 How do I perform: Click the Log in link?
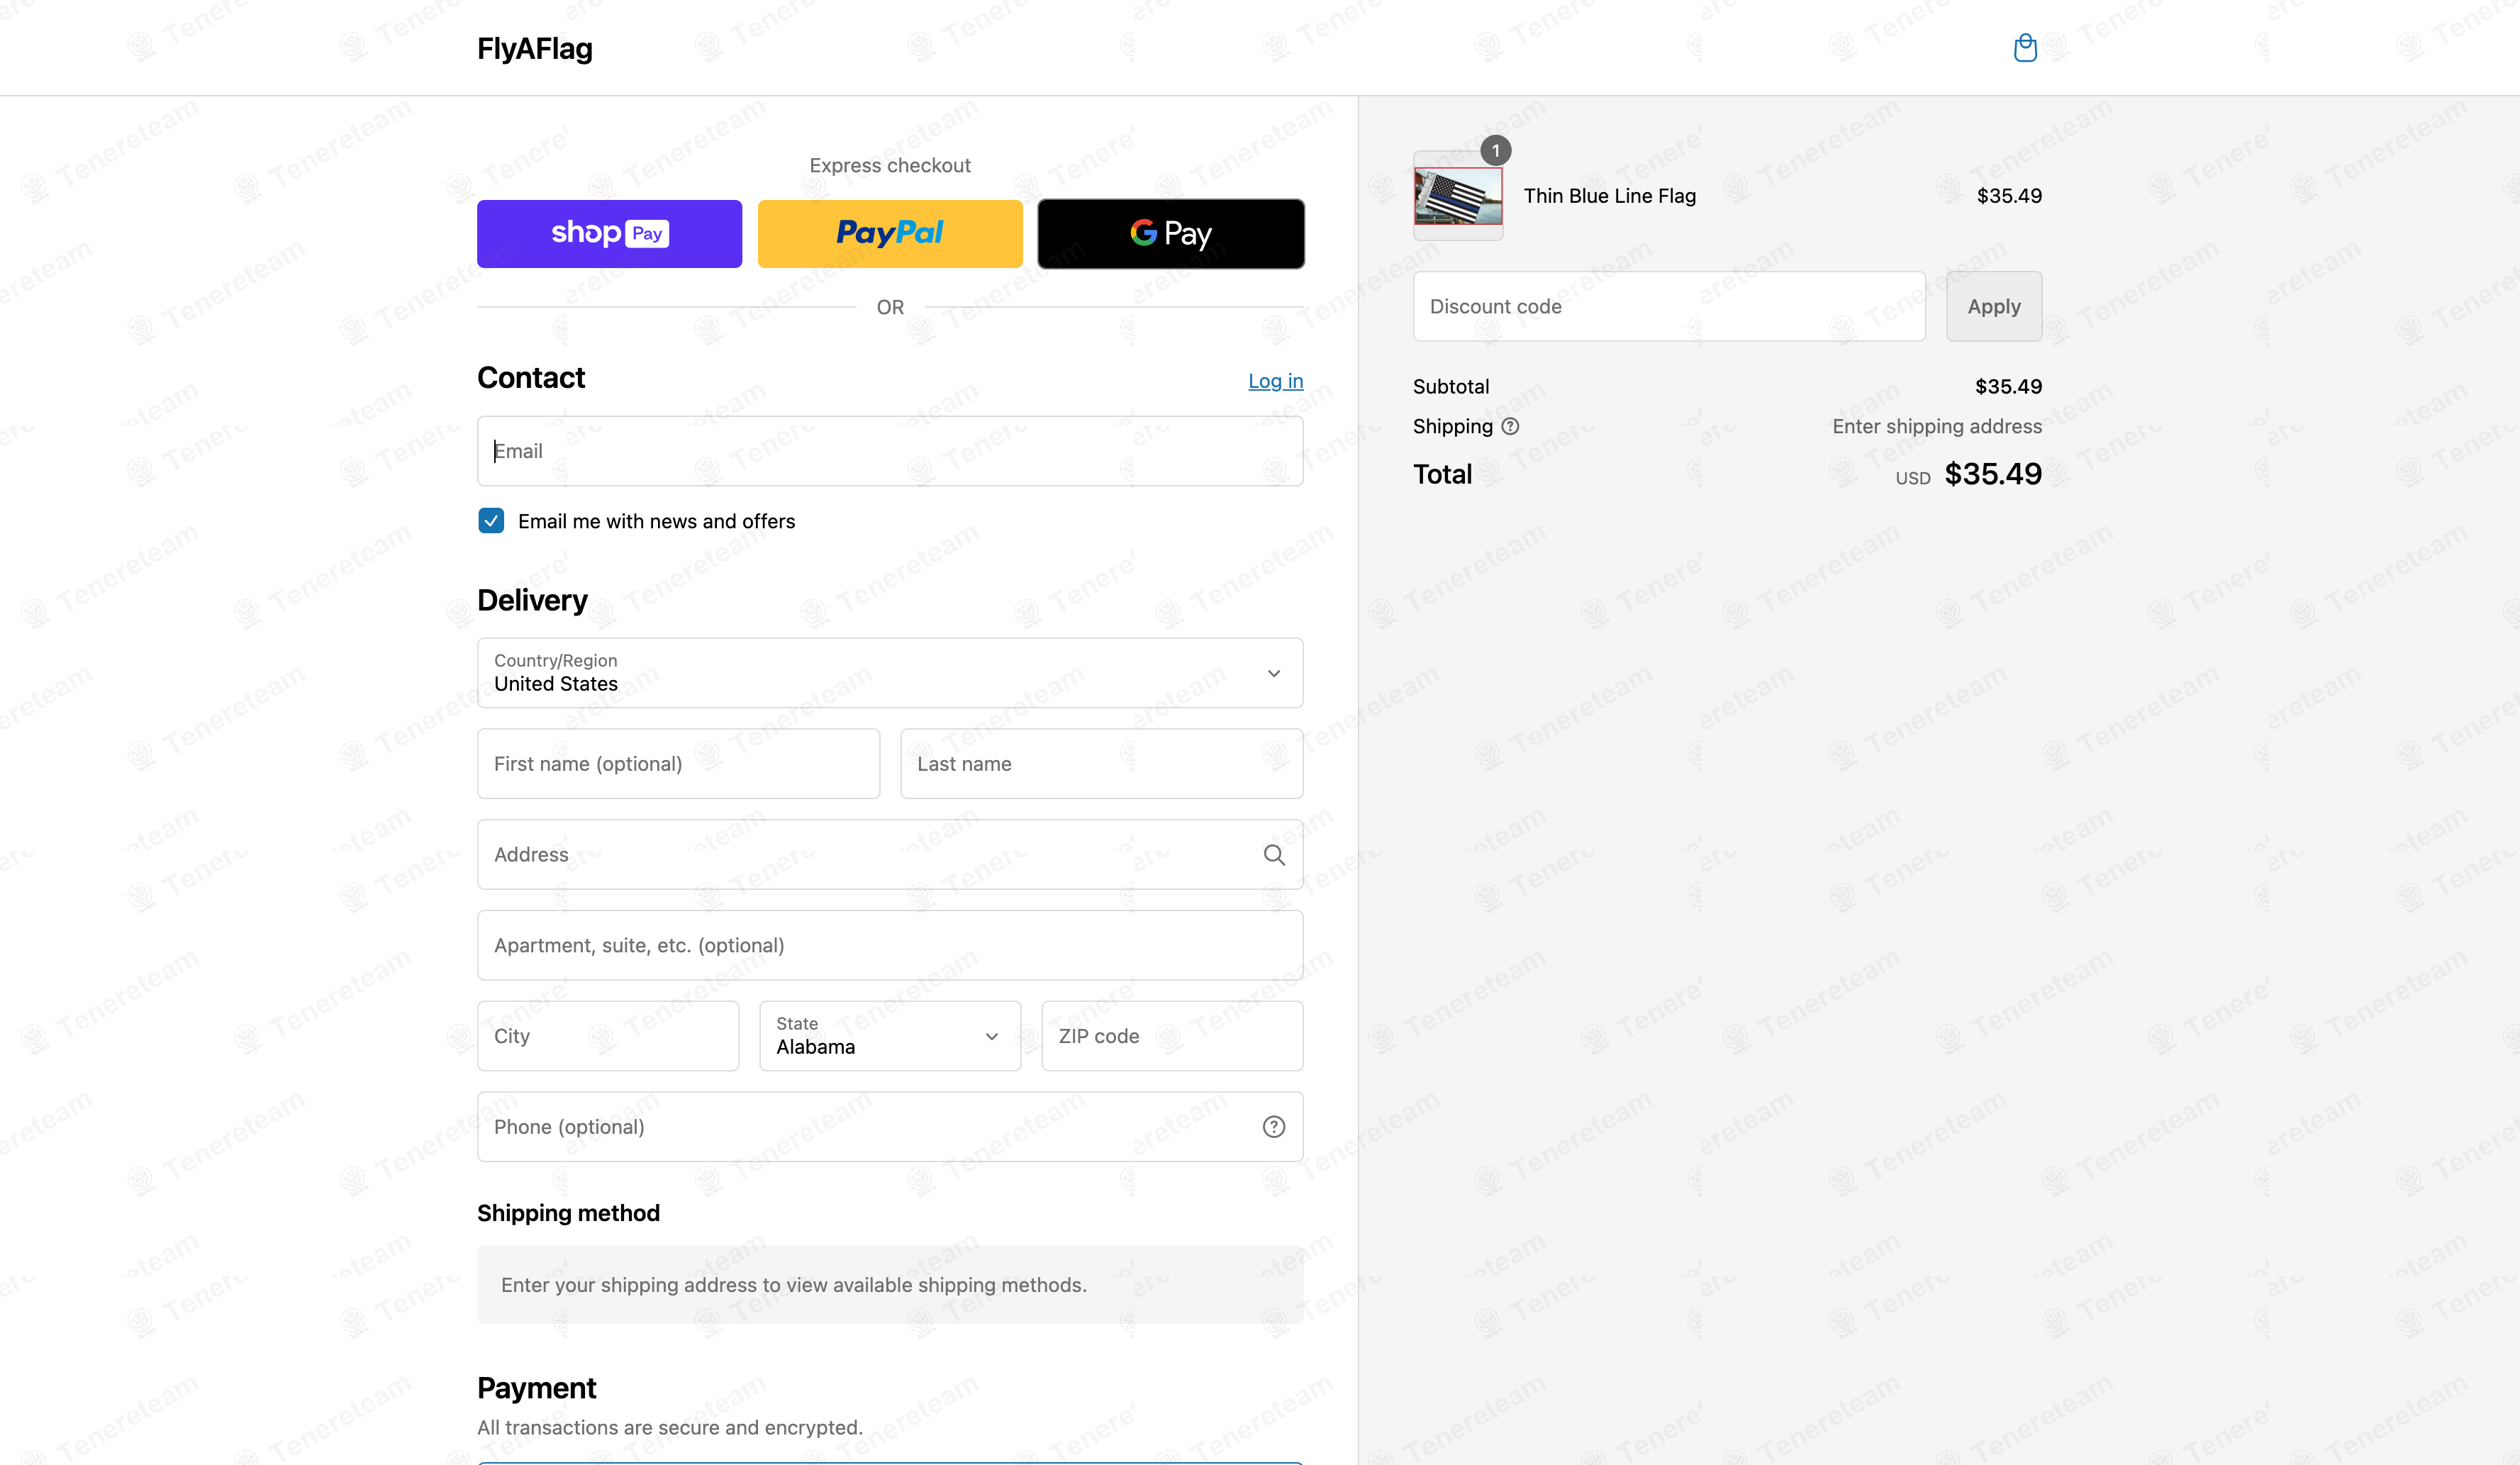click(x=1275, y=381)
